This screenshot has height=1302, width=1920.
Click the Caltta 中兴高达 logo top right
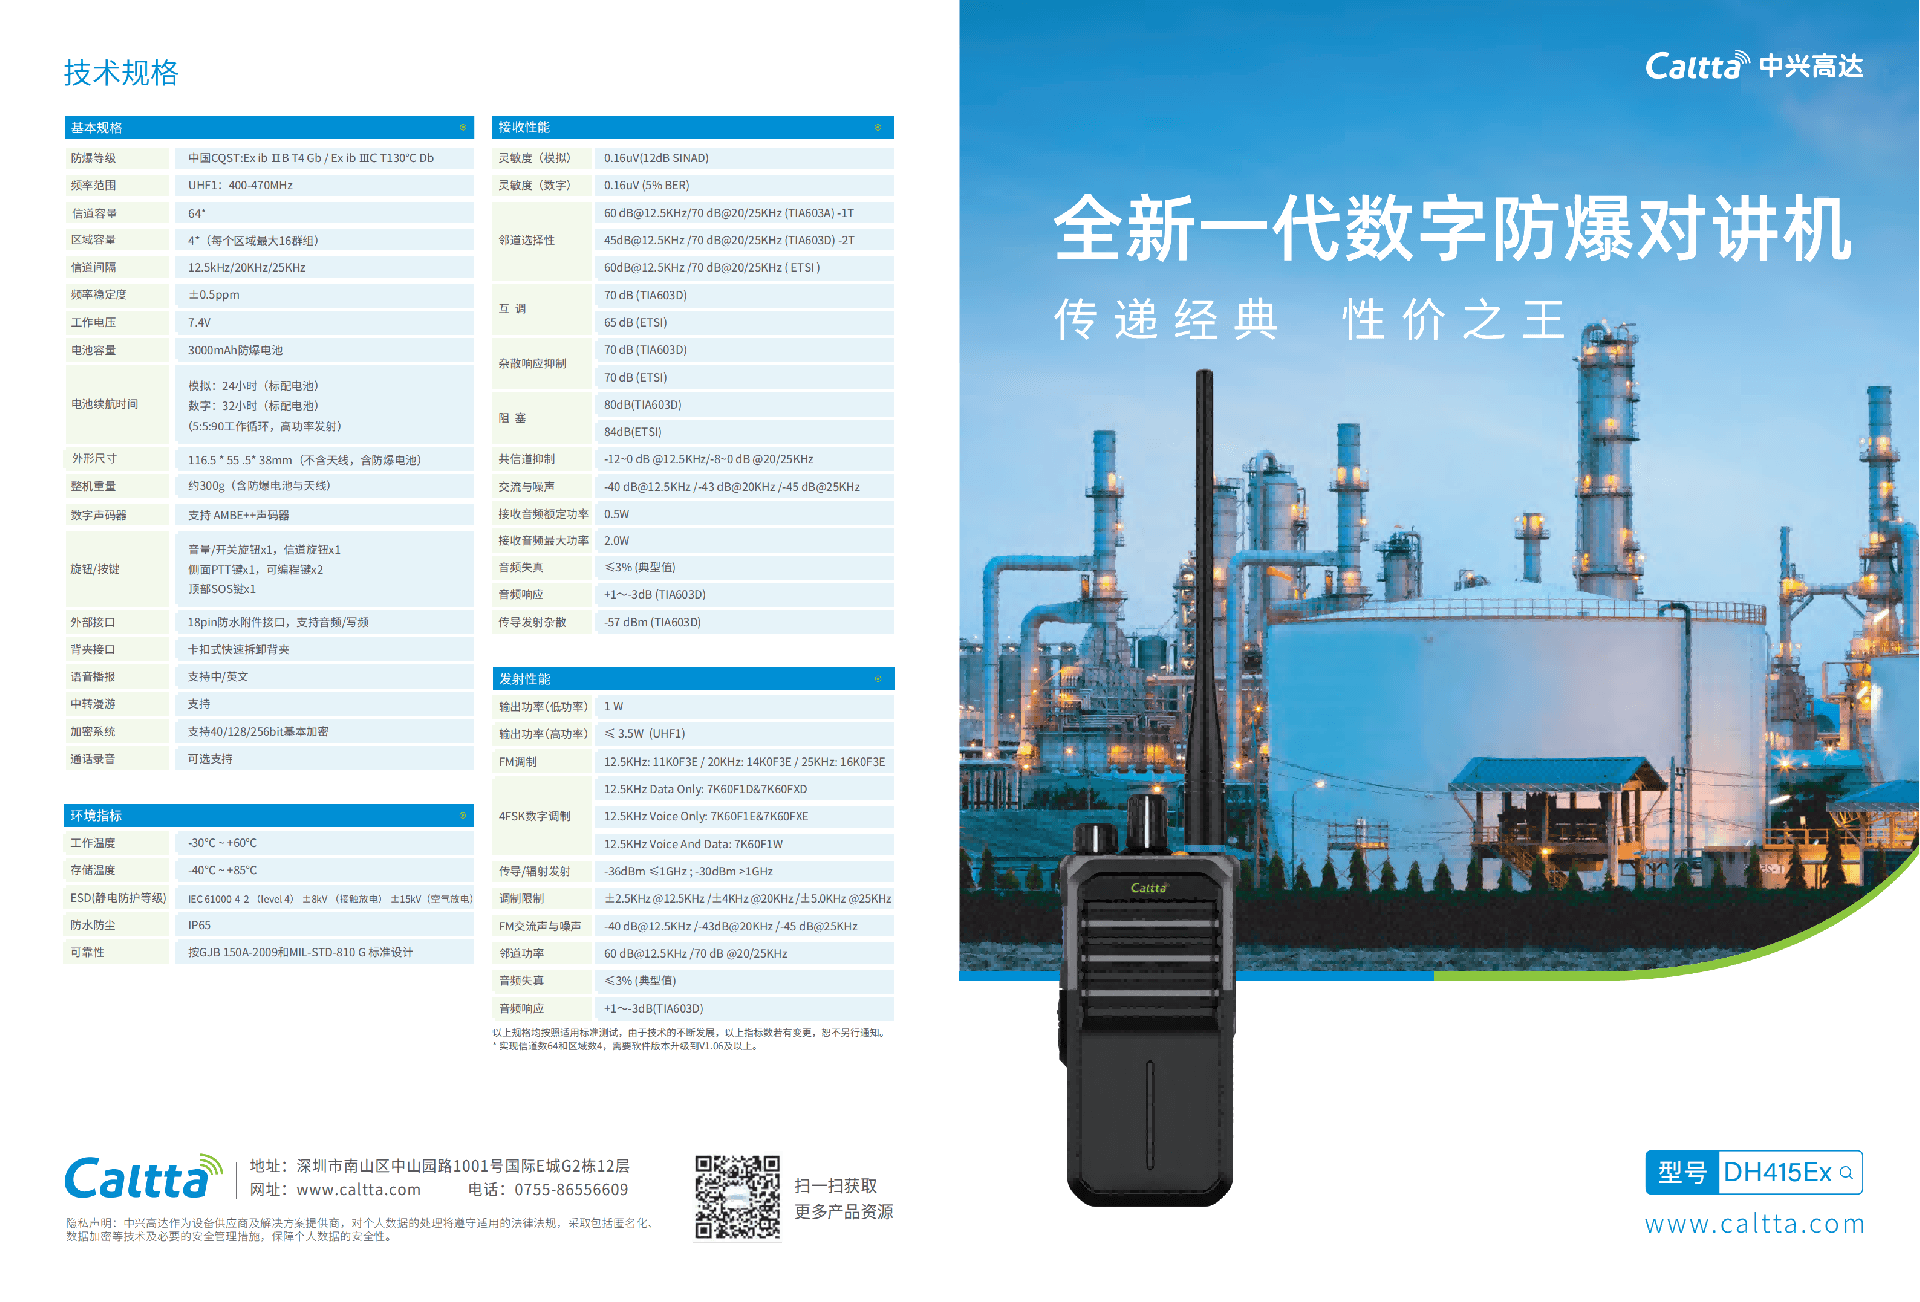click(x=1754, y=66)
